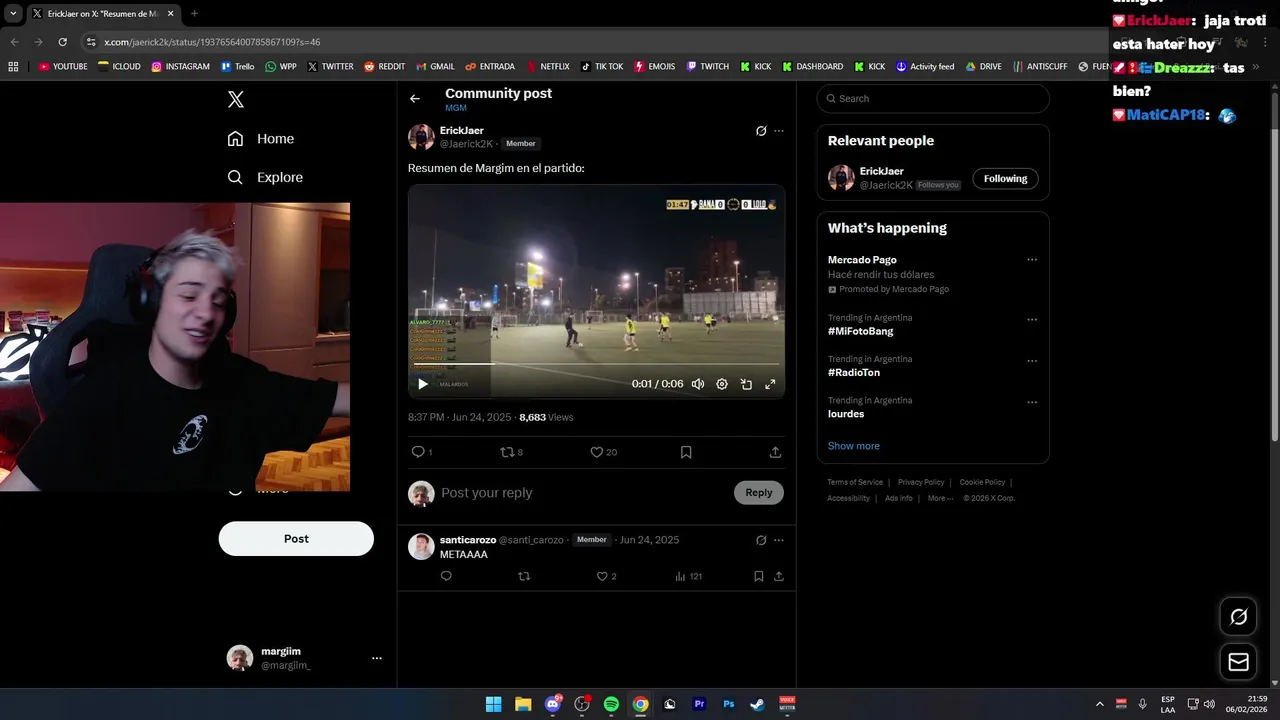Open Premiere Pro from the taskbar

tap(699, 704)
